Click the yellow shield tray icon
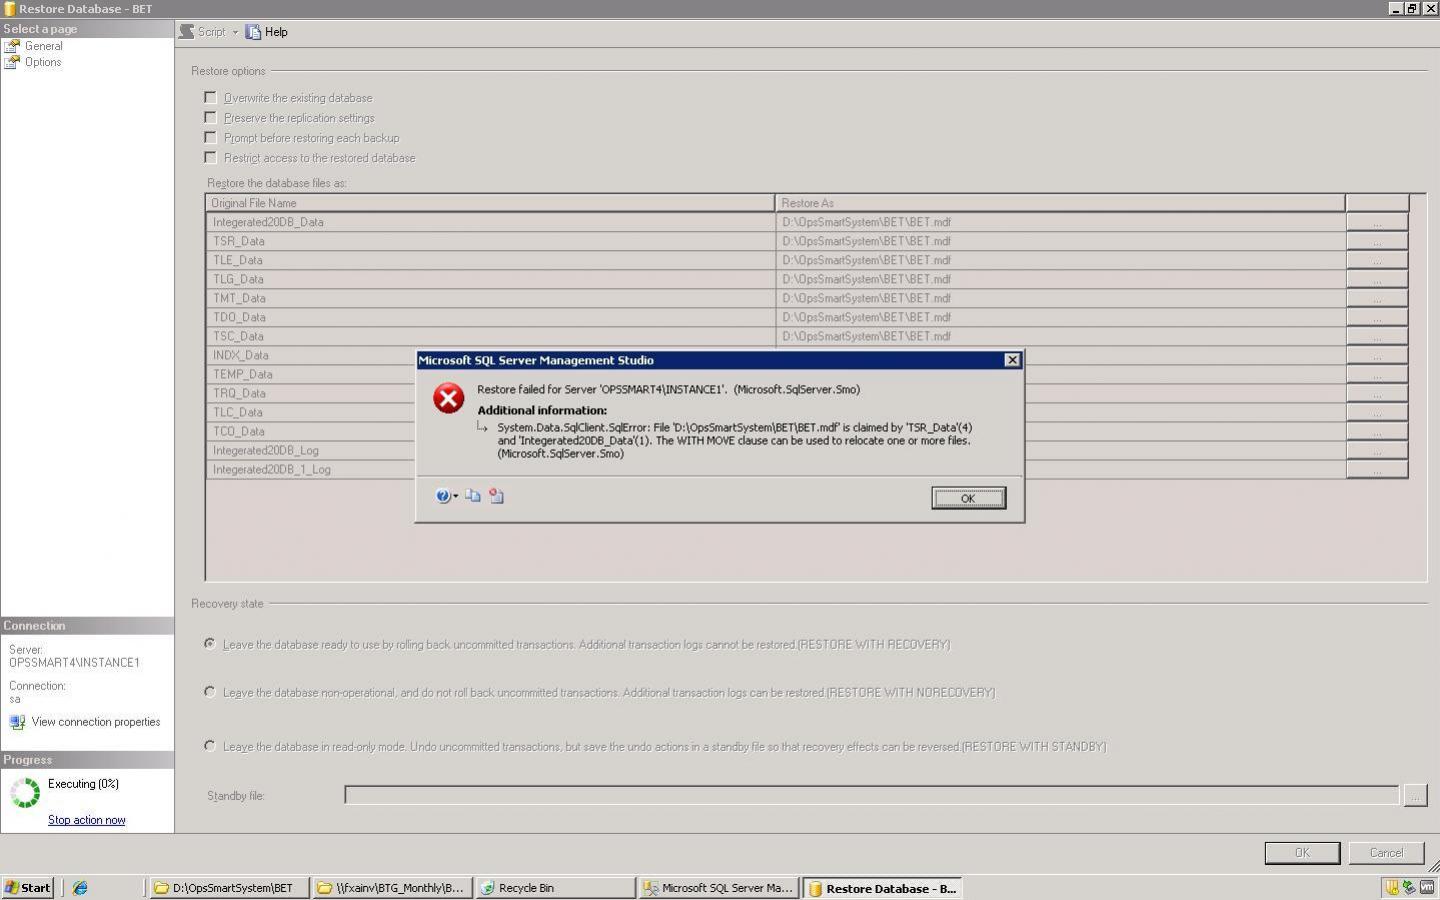This screenshot has width=1440, height=900. (1391, 887)
